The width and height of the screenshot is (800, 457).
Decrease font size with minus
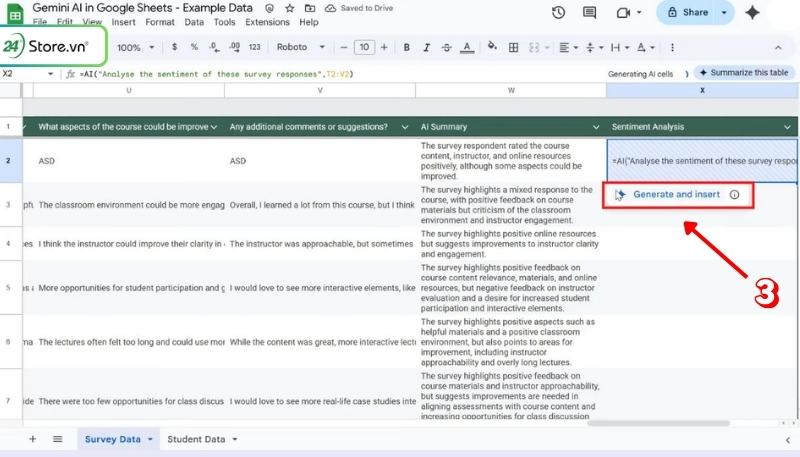344,47
